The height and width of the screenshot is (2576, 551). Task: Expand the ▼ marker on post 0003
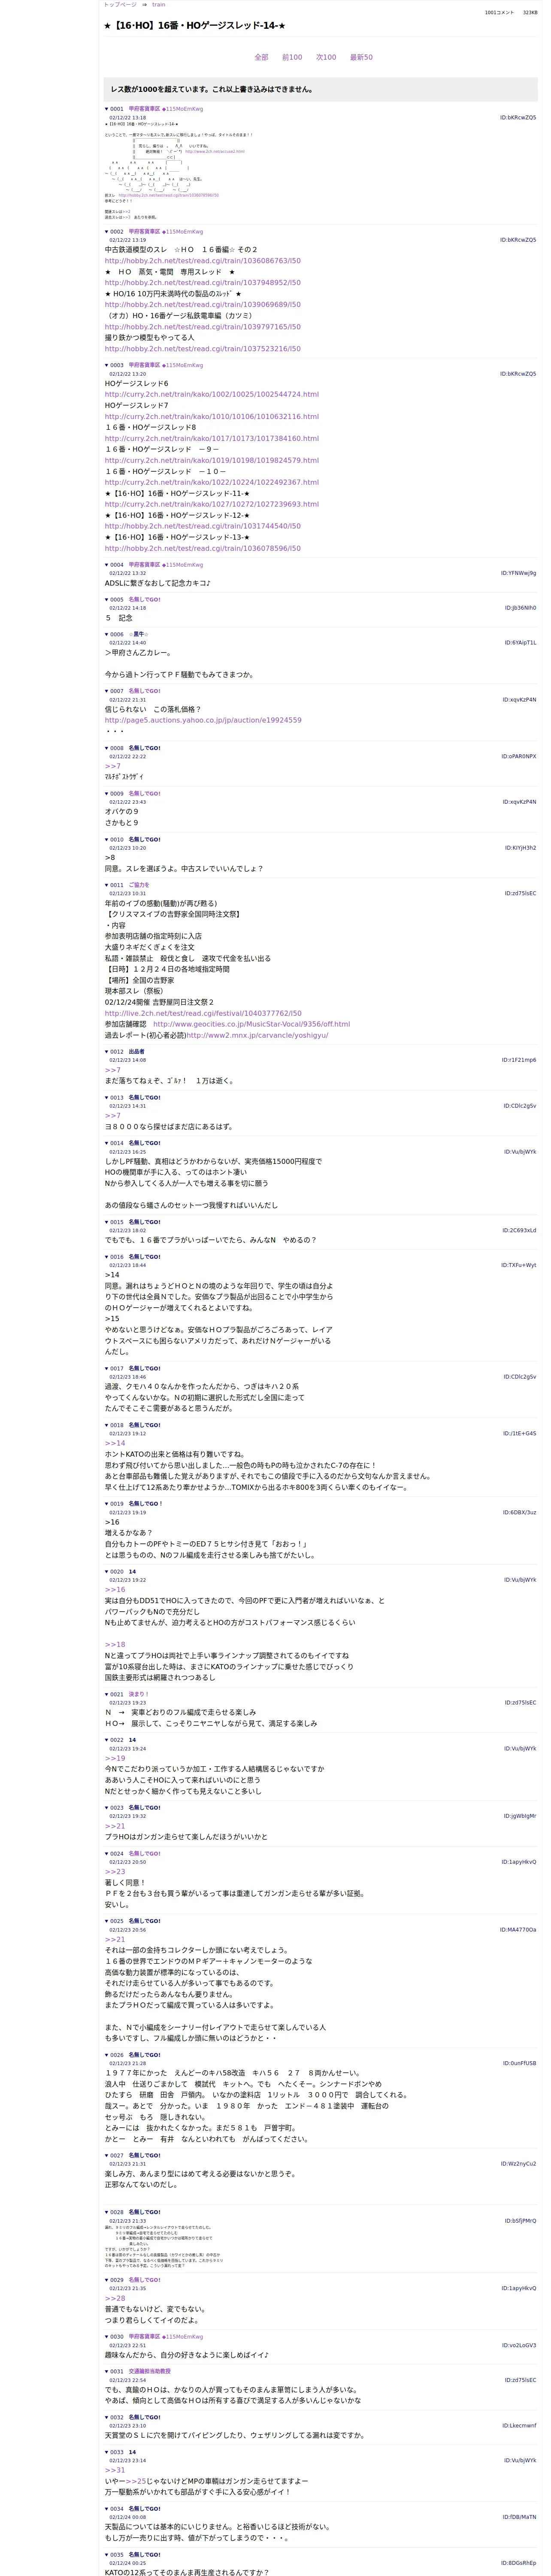107,365
